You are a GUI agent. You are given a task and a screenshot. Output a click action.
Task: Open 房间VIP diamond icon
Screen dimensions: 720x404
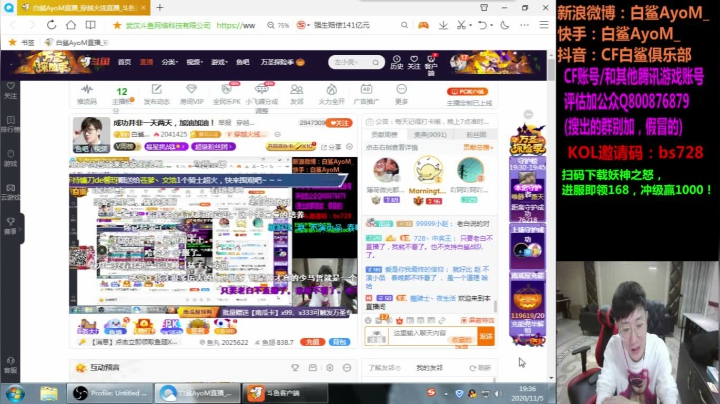click(191, 94)
